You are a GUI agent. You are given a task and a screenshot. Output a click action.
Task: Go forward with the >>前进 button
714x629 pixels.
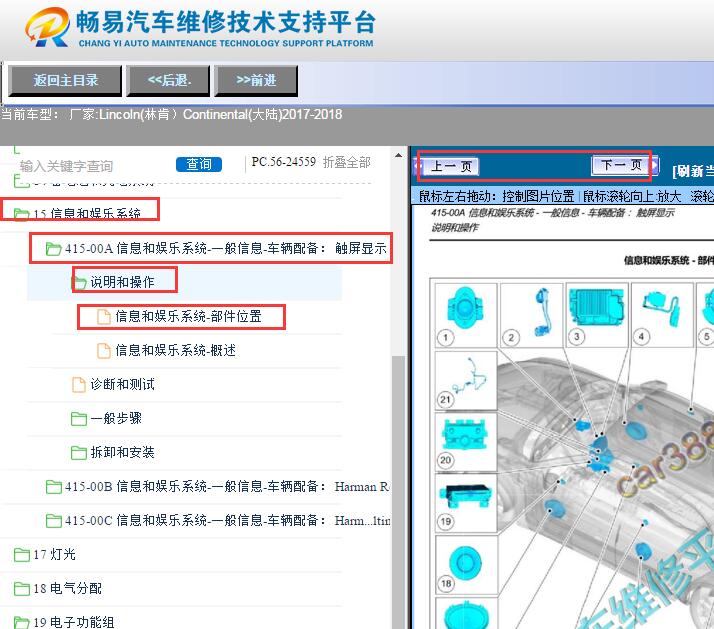click(256, 81)
